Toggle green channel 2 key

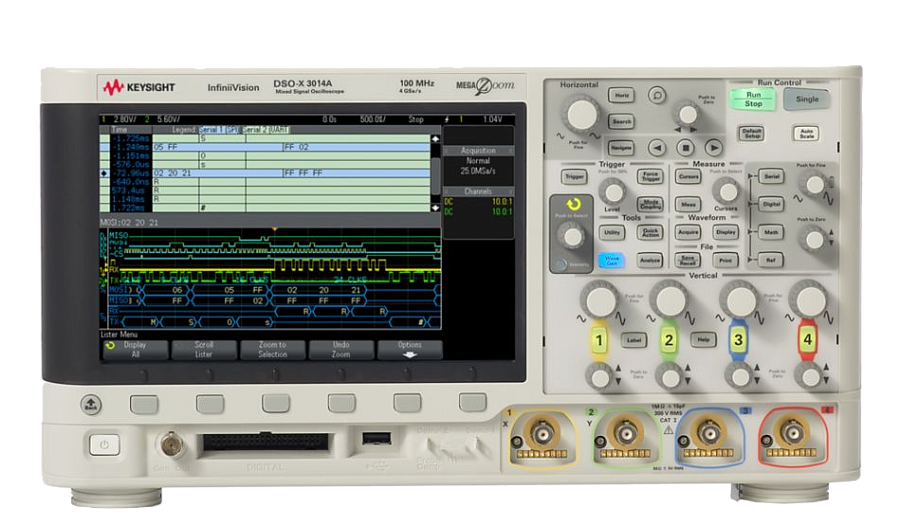[669, 341]
